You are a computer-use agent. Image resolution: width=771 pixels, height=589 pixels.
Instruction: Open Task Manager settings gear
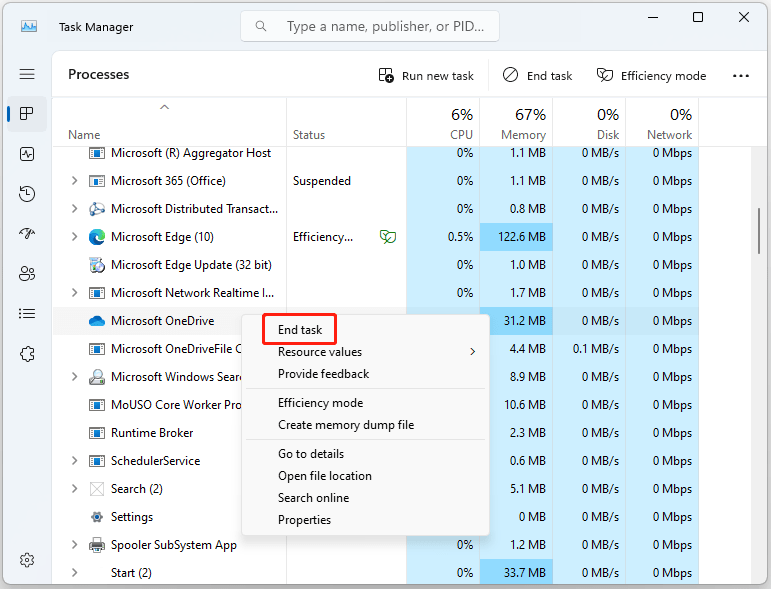(27, 560)
